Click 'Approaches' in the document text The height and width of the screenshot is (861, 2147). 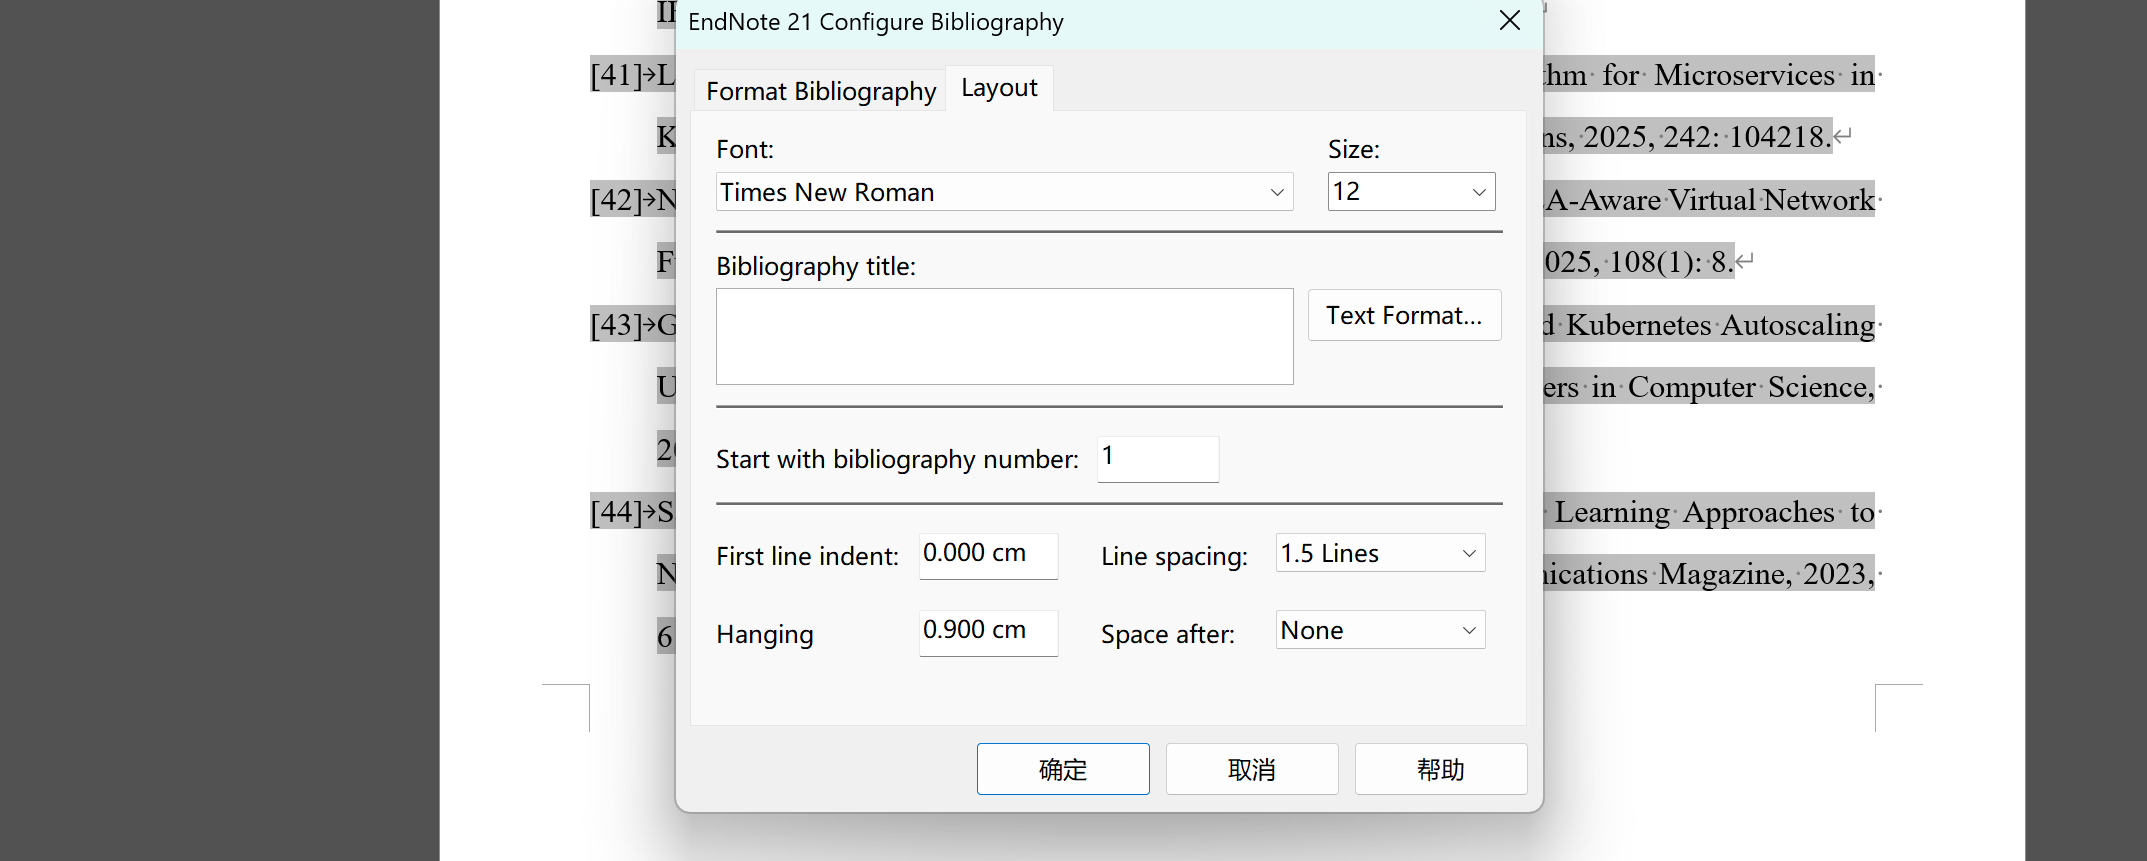(x=1759, y=512)
